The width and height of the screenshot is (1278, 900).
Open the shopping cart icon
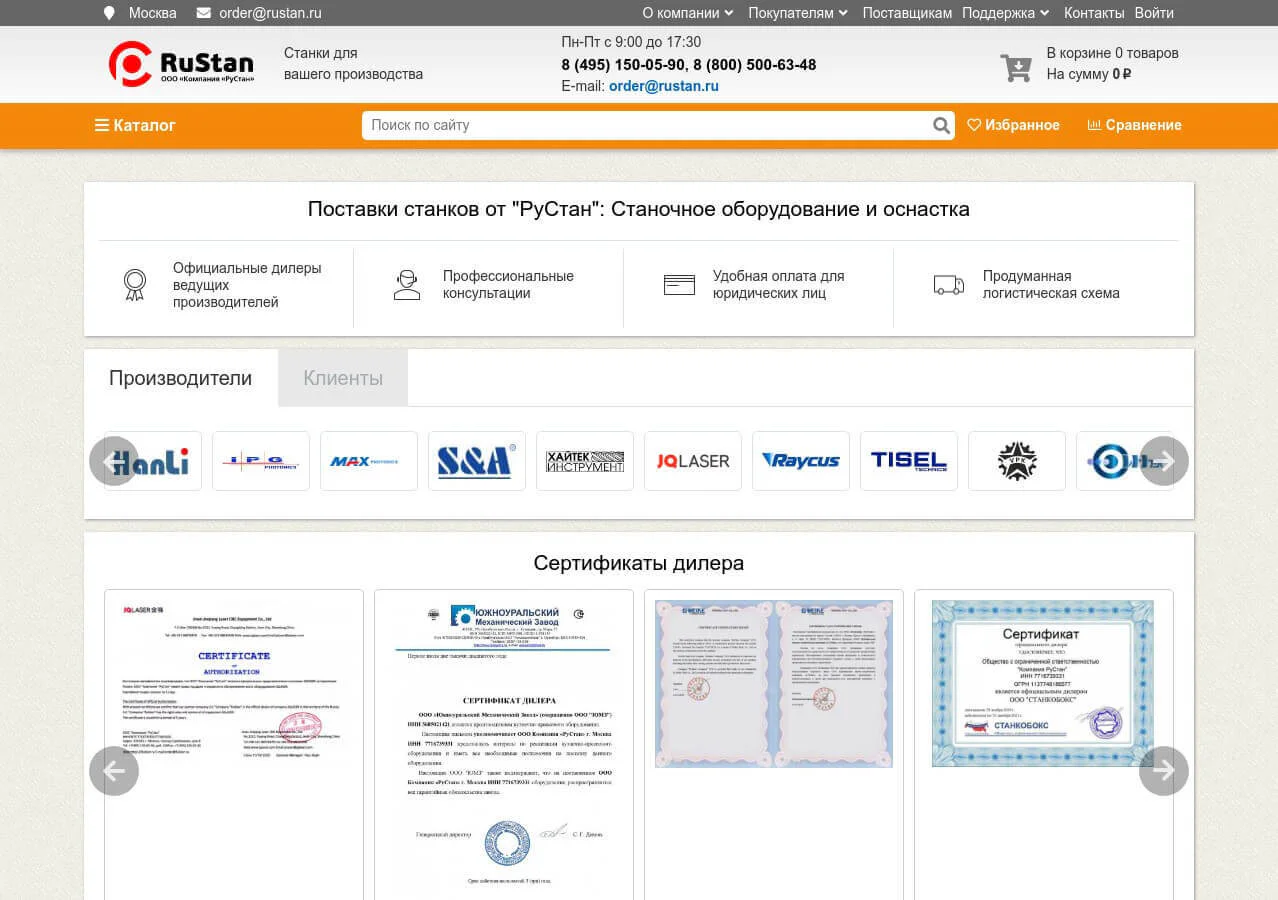point(1016,67)
